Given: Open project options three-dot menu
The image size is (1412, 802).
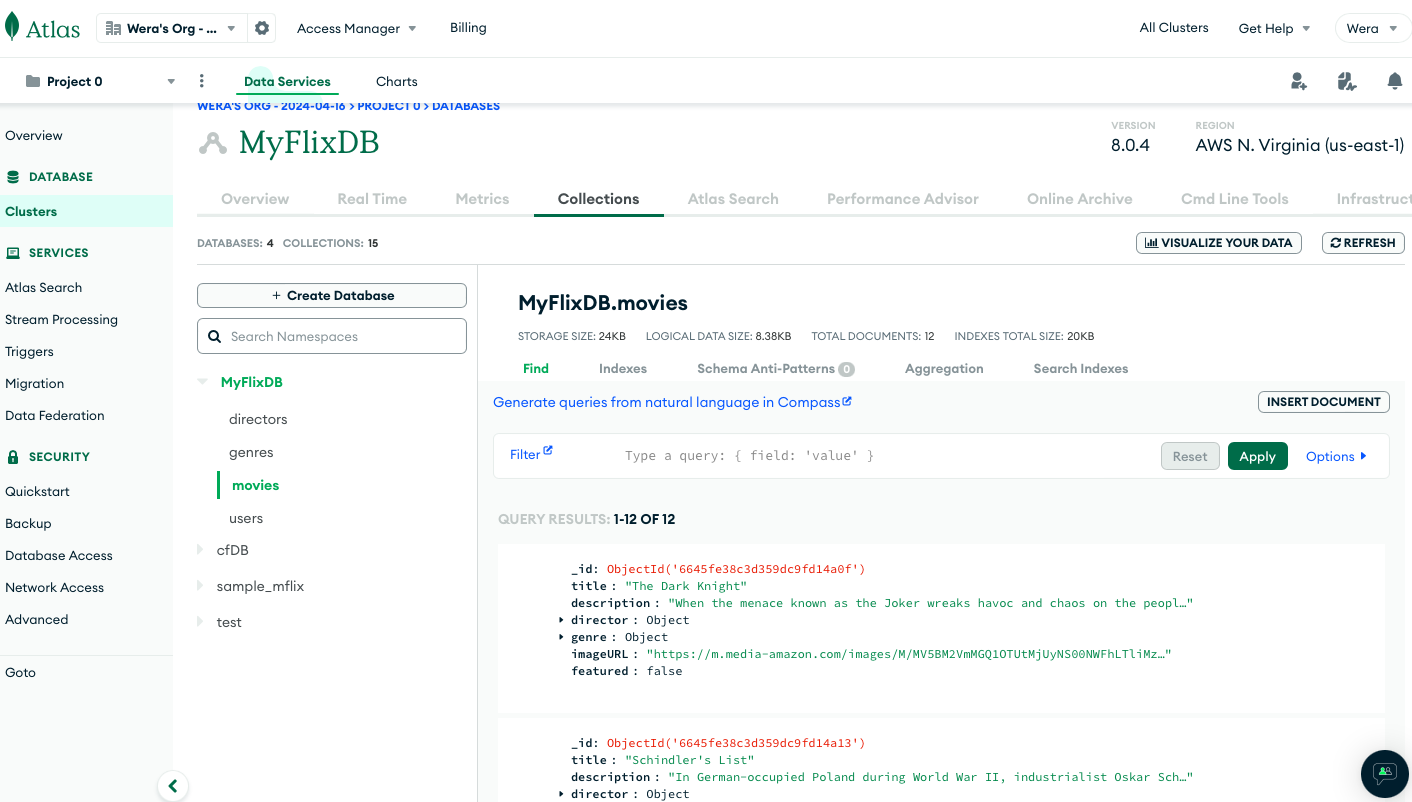Looking at the screenshot, I should click(x=202, y=81).
